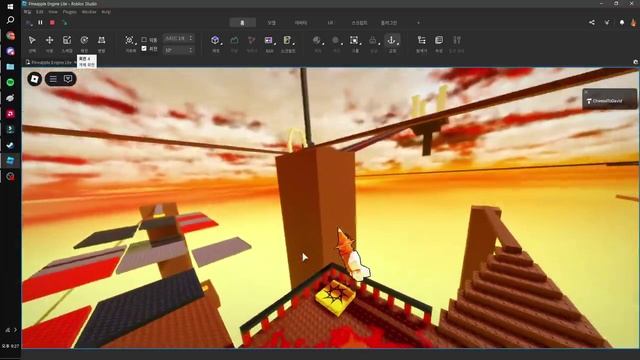Stop the playtest with red button
Image resolution: width=640 pixels, height=360 pixels.
click(x=52, y=22)
